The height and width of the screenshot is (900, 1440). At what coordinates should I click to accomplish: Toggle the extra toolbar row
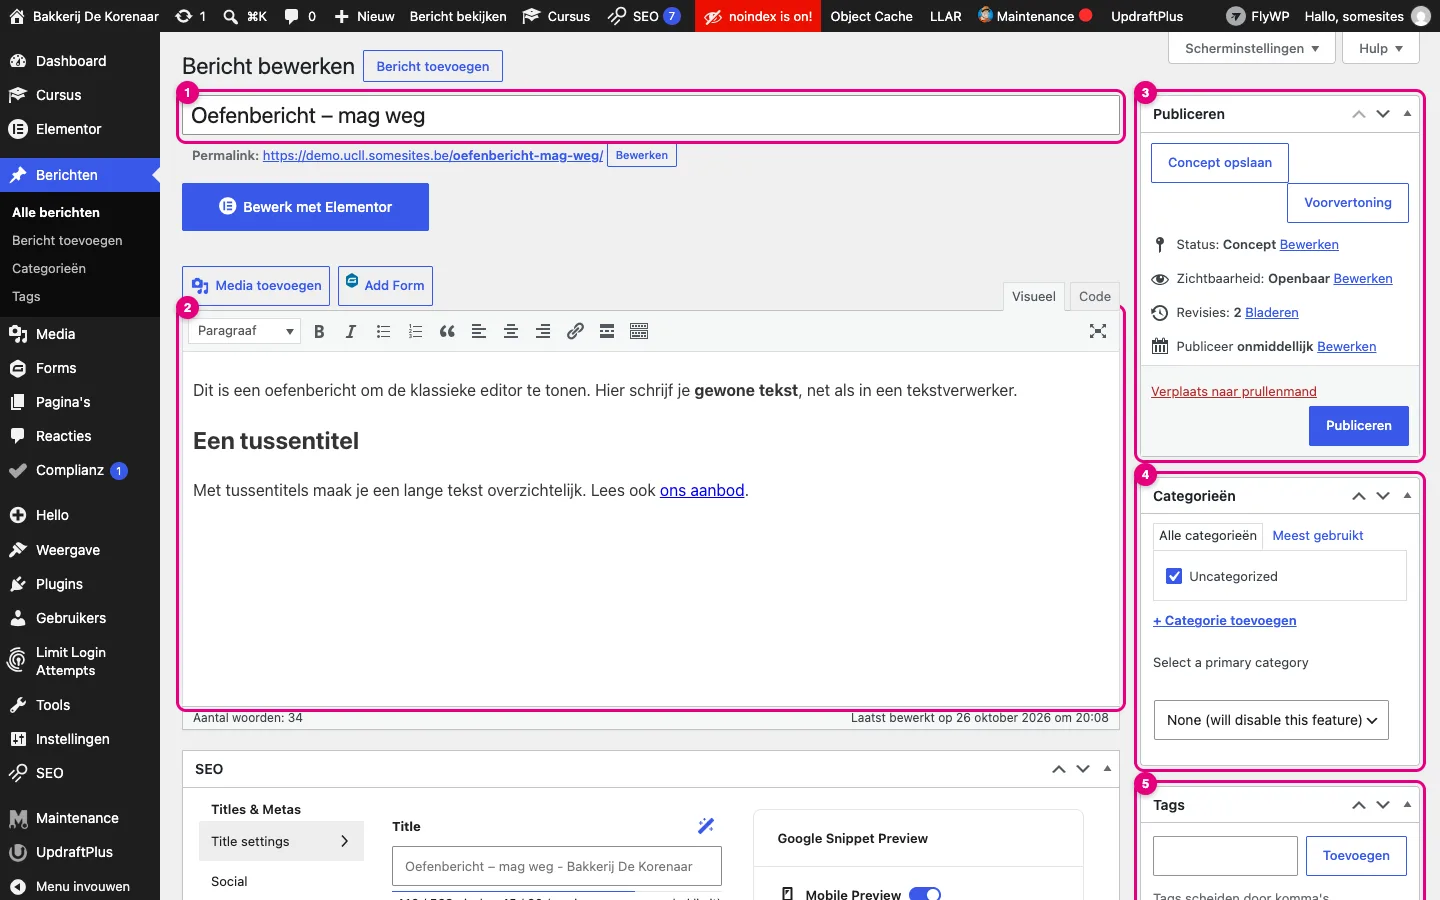639,331
